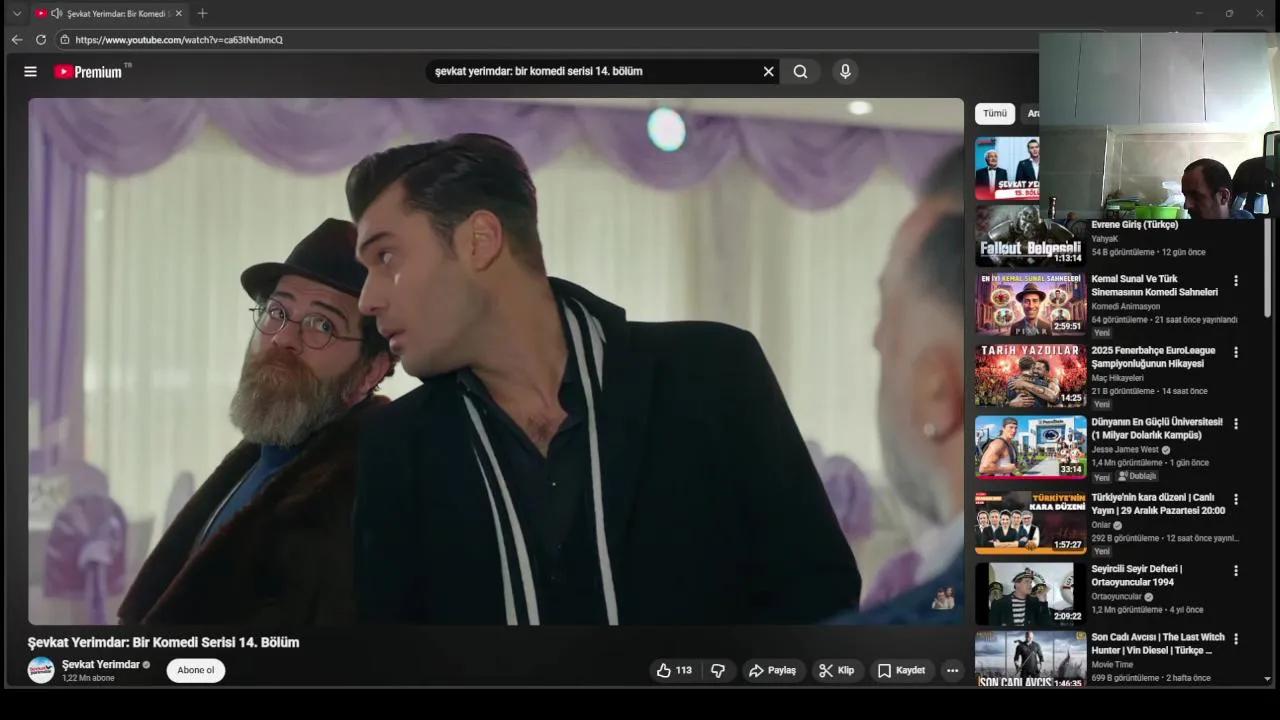This screenshot has width=1280, height=720.
Task: Close the Şevkat Yerimdar browser tab
Action: click(179, 13)
